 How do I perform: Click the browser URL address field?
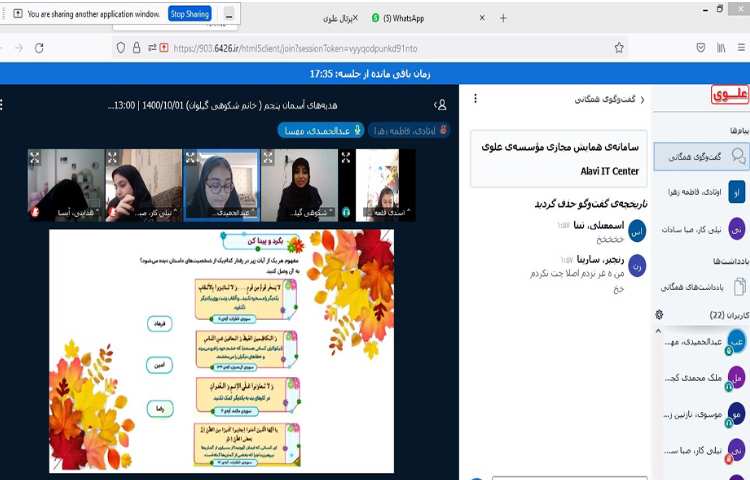380,47
